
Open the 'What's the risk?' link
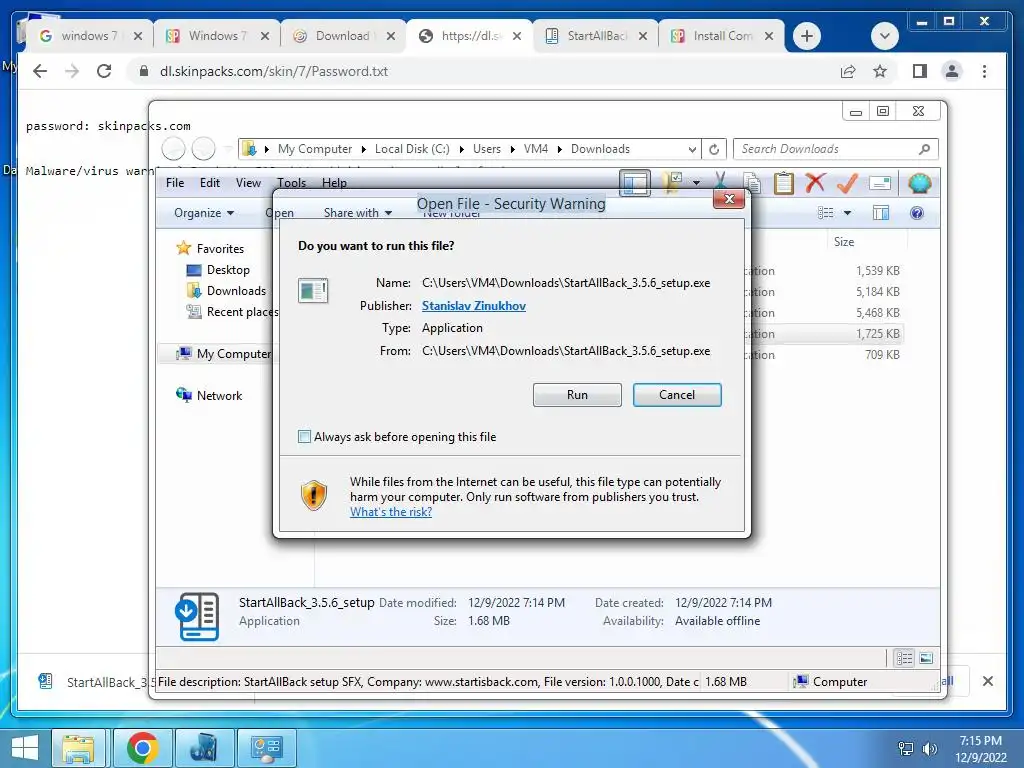[x=391, y=512]
